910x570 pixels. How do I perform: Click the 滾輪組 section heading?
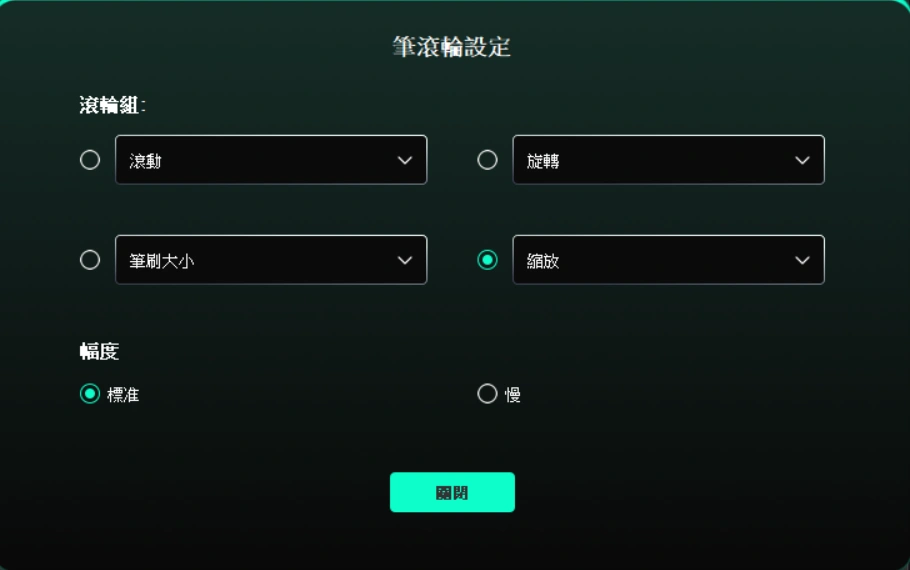(113, 105)
